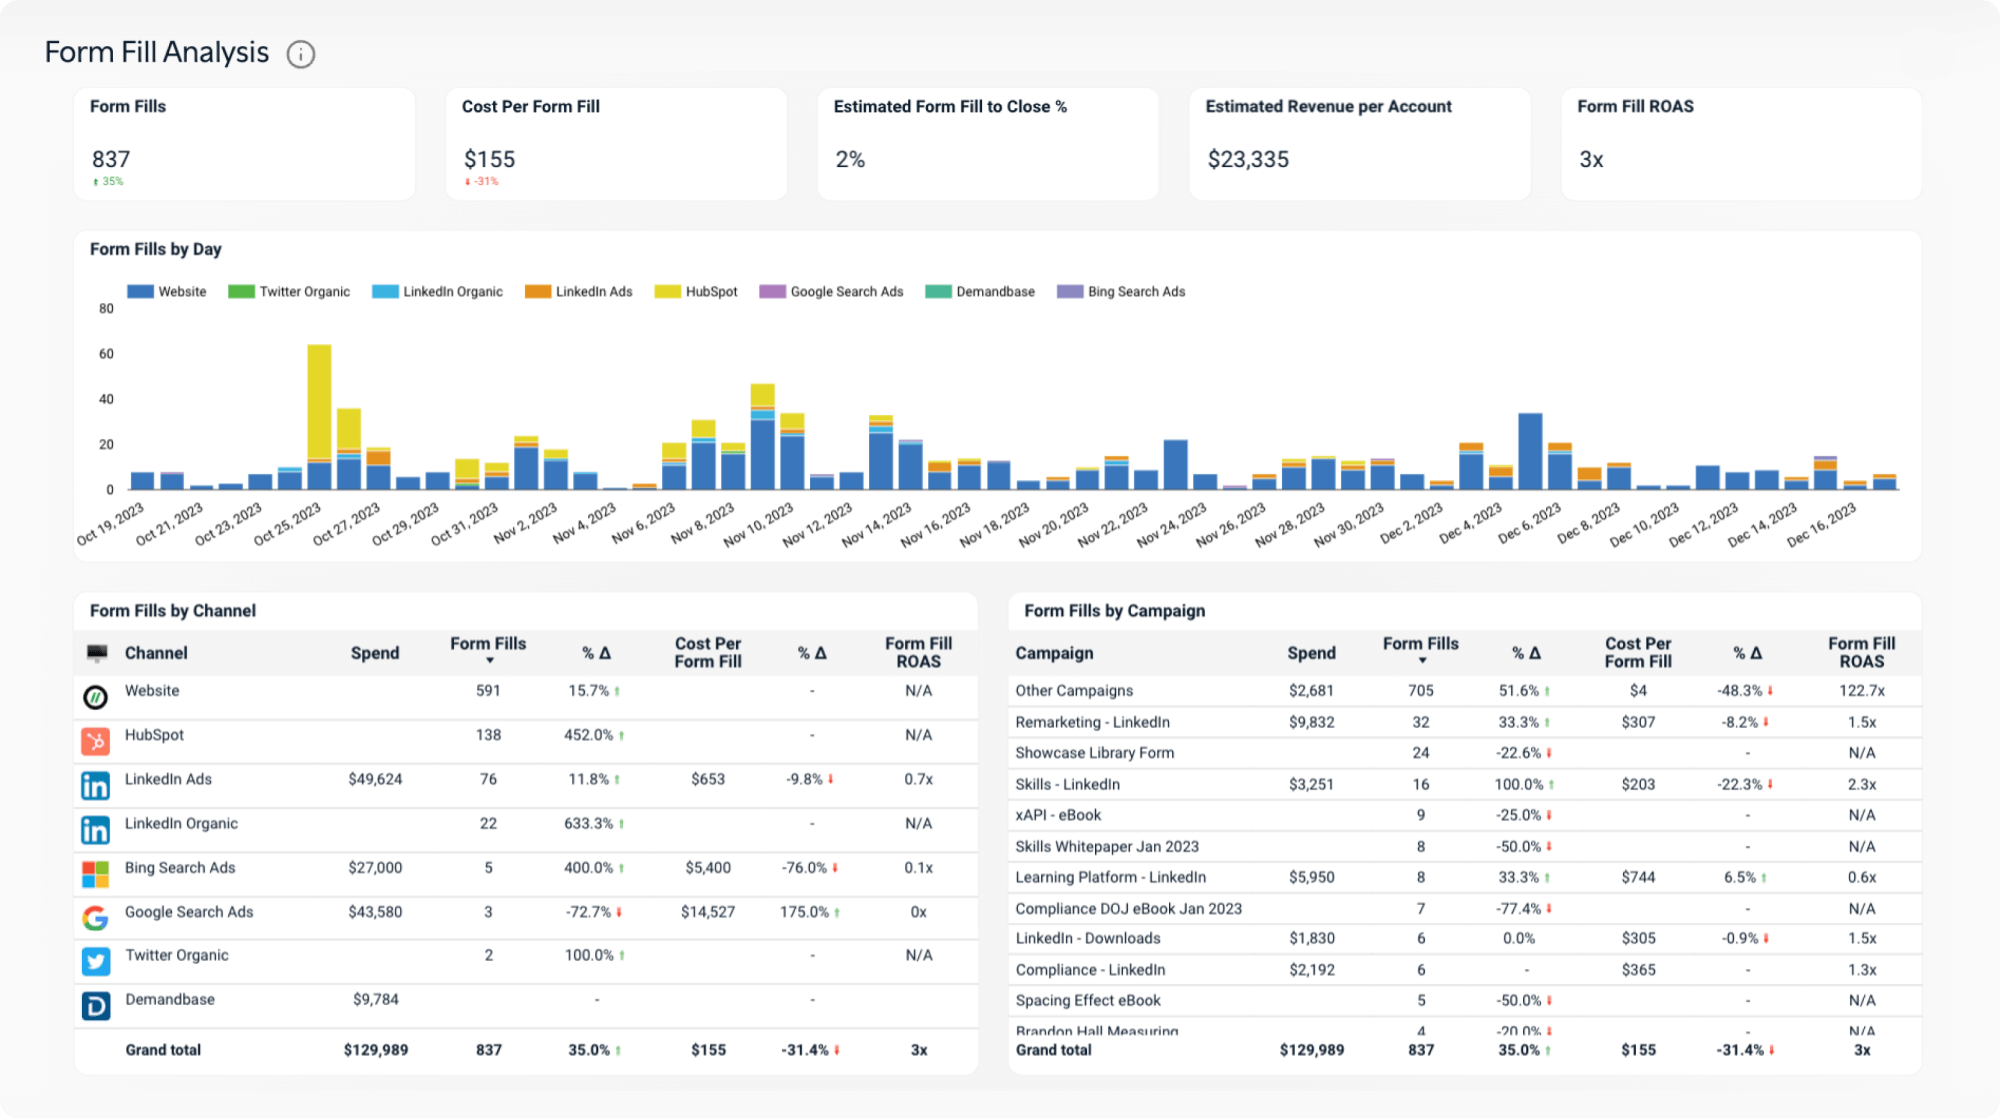Click the LinkedIn Ads logo icon

pos(95,786)
